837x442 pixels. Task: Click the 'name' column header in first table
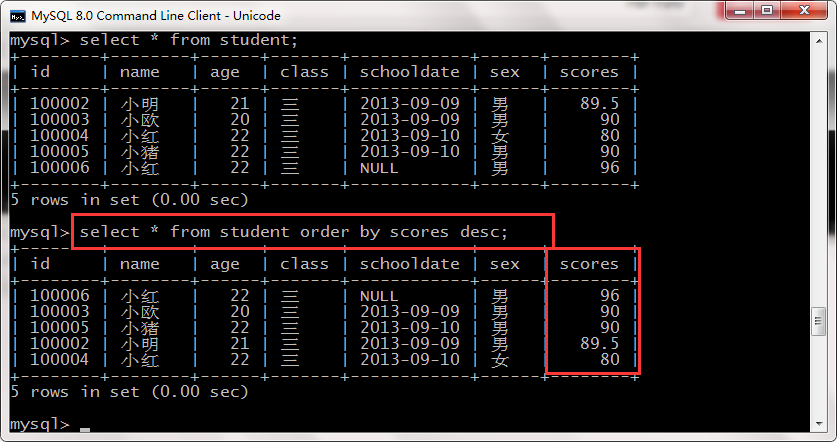[x=139, y=72]
